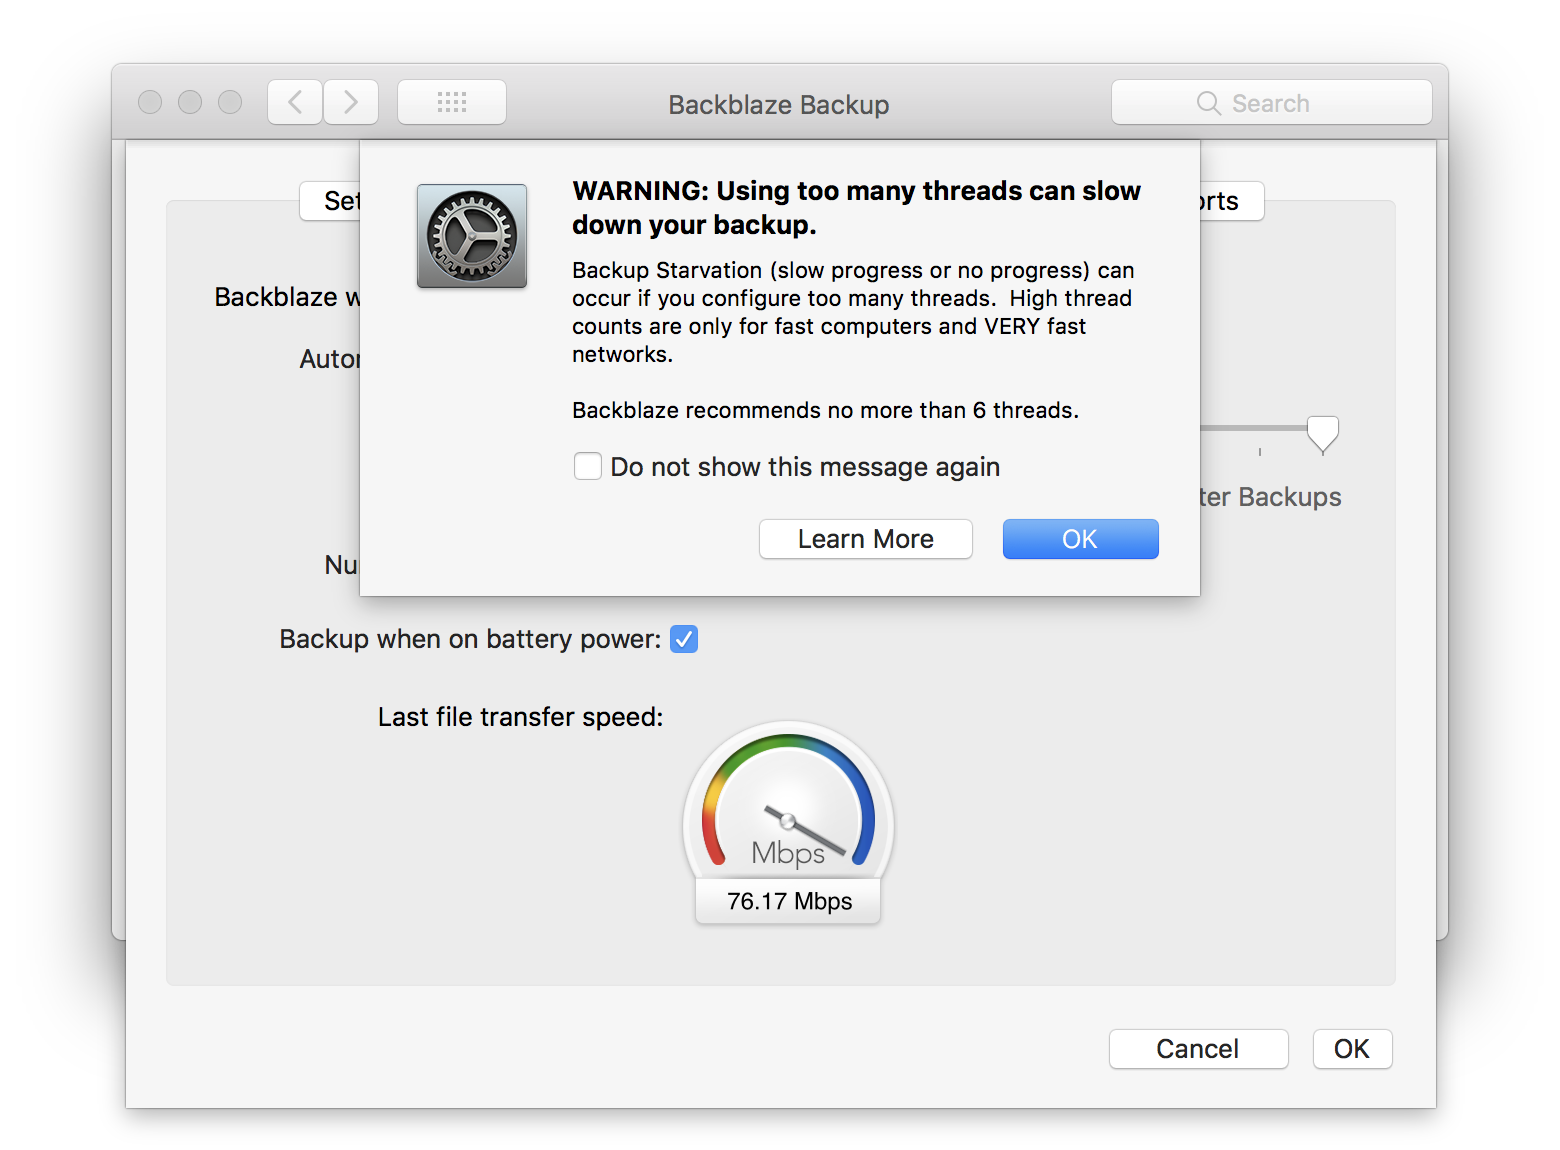Click the yellow minimize window button
Image resolution: width=1560 pixels, height=1150 pixels.
190,102
